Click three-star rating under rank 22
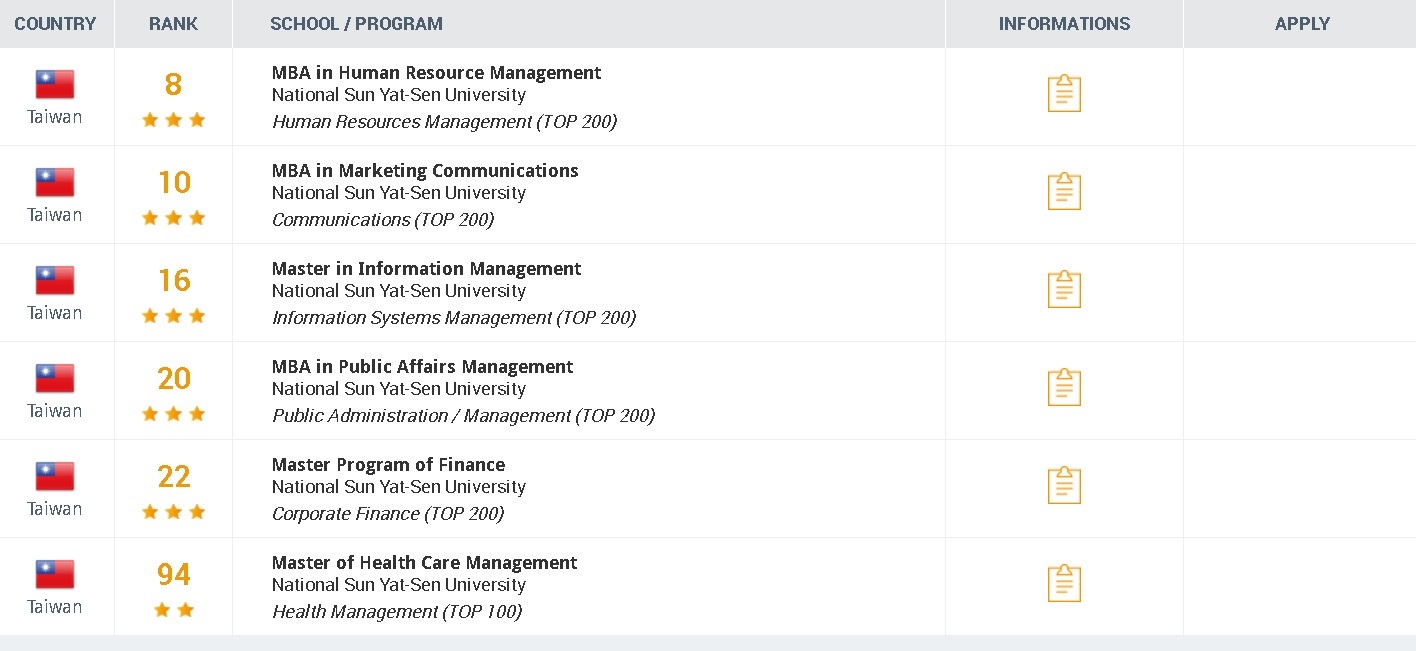This screenshot has width=1416, height=651. point(173,512)
